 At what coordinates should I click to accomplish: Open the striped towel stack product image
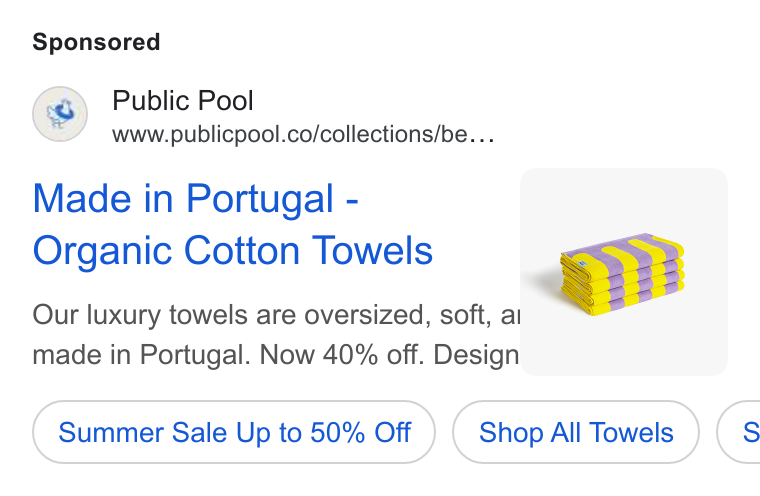coord(624,272)
